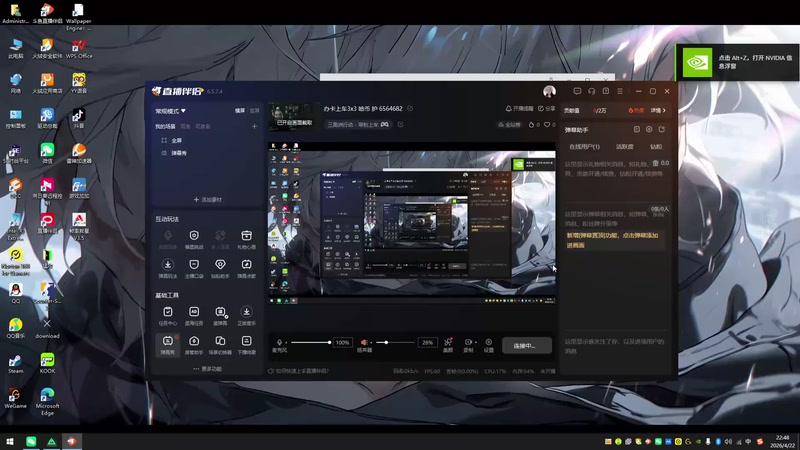The width and height of the screenshot is (800, 450).
Task: Open customer service headset icon
Action: pos(591,91)
